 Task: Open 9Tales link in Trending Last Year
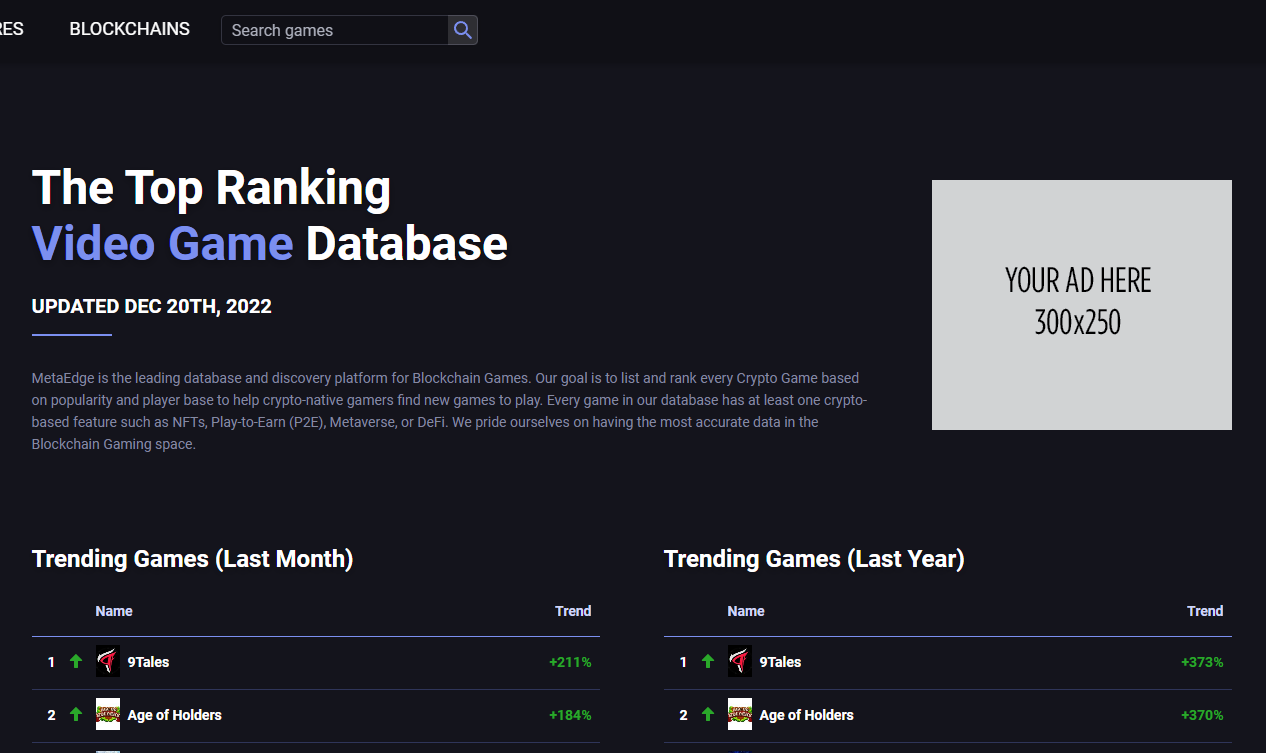[x=780, y=662]
